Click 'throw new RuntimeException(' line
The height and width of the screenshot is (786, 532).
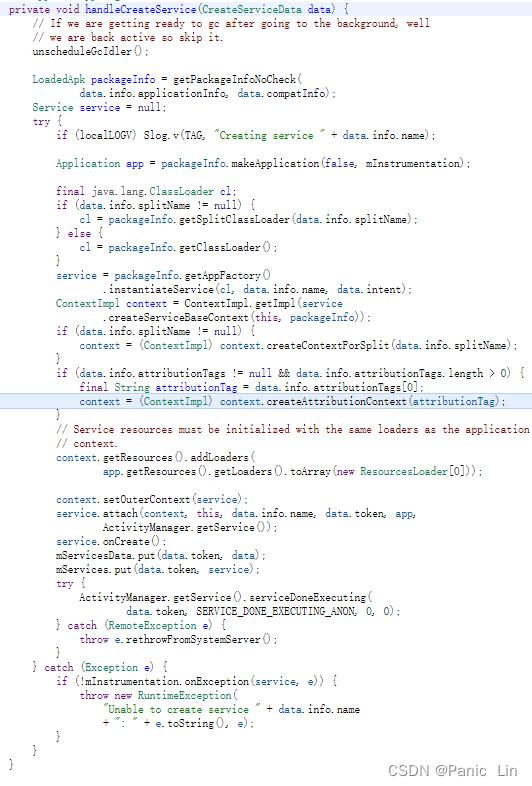pyautogui.click(x=158, y=696)
